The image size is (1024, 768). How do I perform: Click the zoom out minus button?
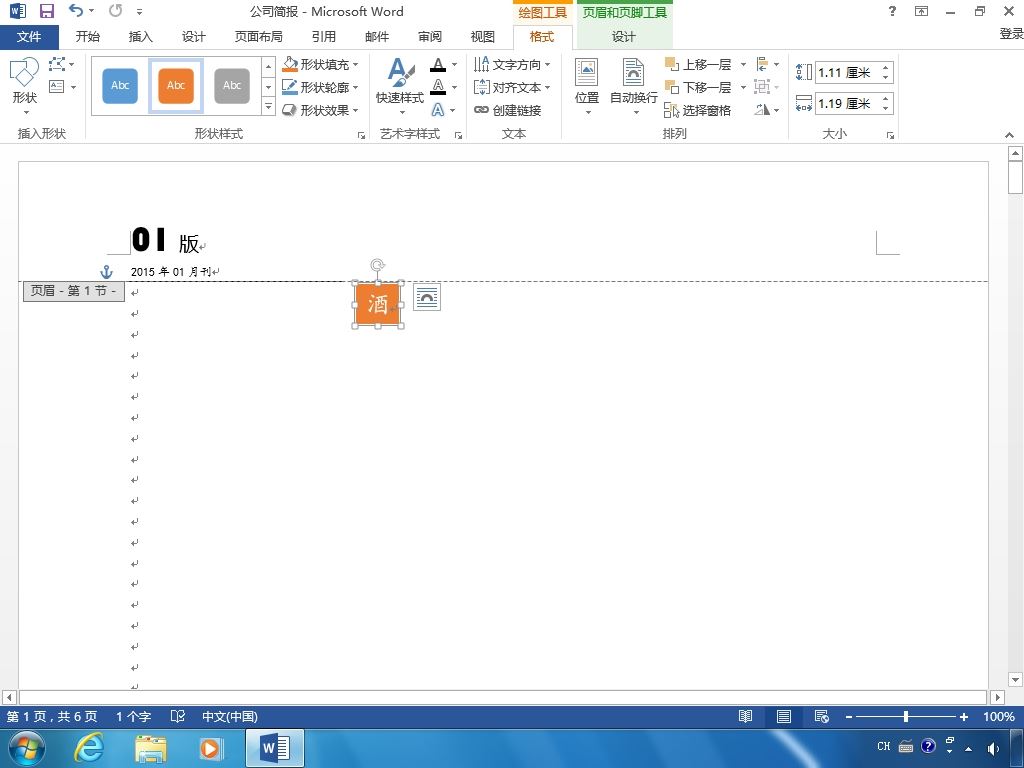(849, 716)
